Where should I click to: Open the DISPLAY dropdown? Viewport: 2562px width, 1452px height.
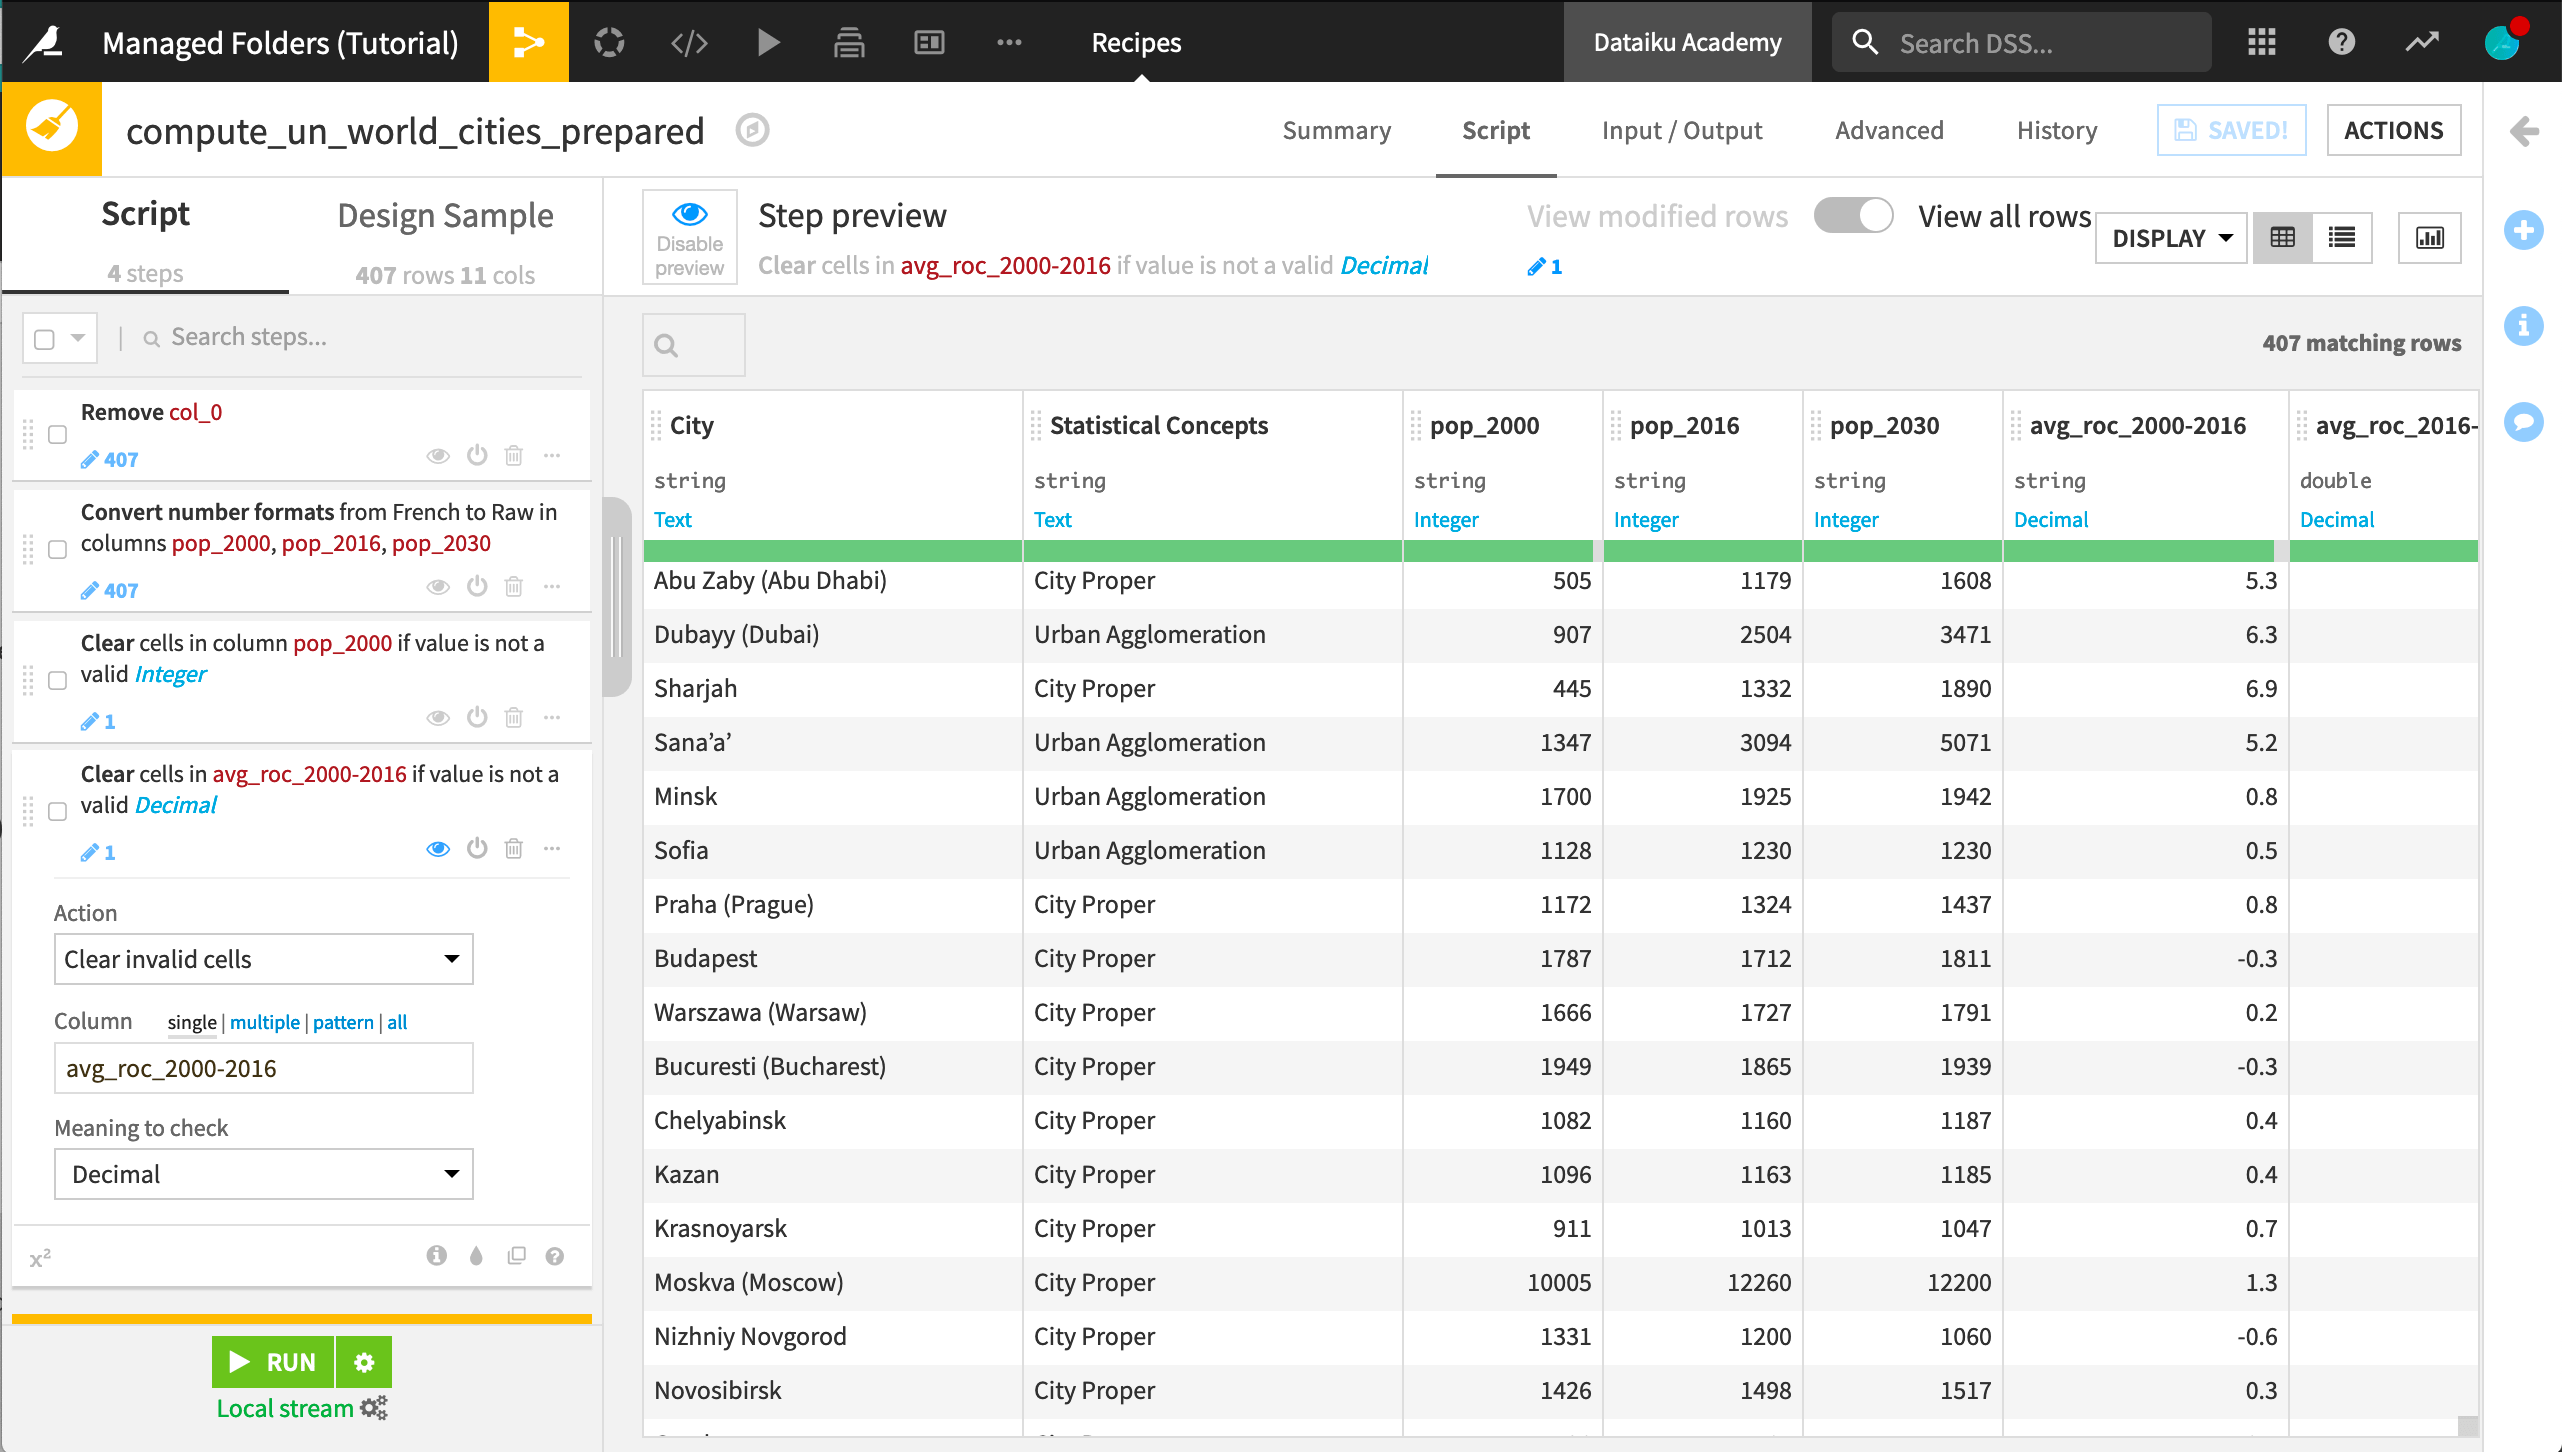click(x=2170, y=237)
